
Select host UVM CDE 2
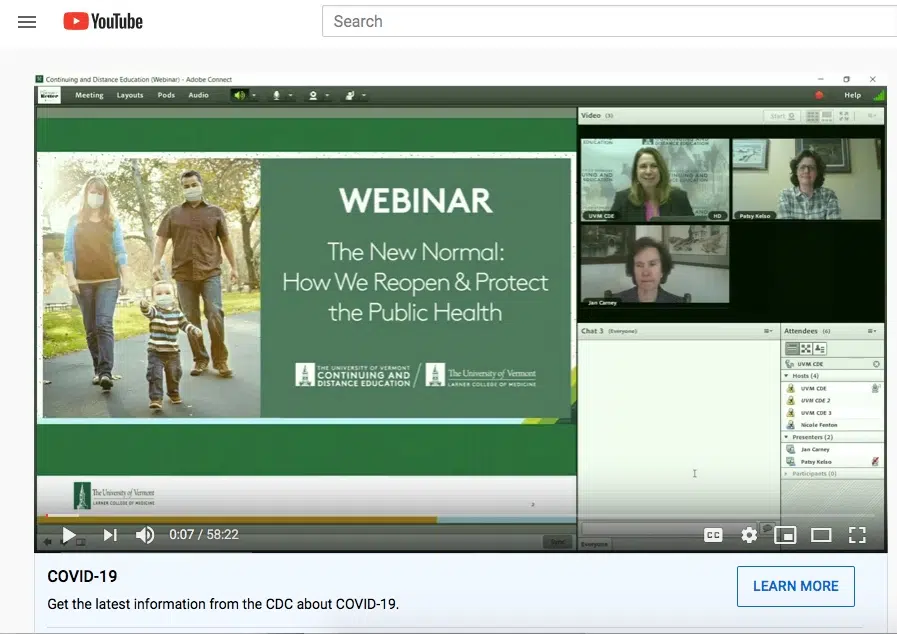click(x=832, y=401)
